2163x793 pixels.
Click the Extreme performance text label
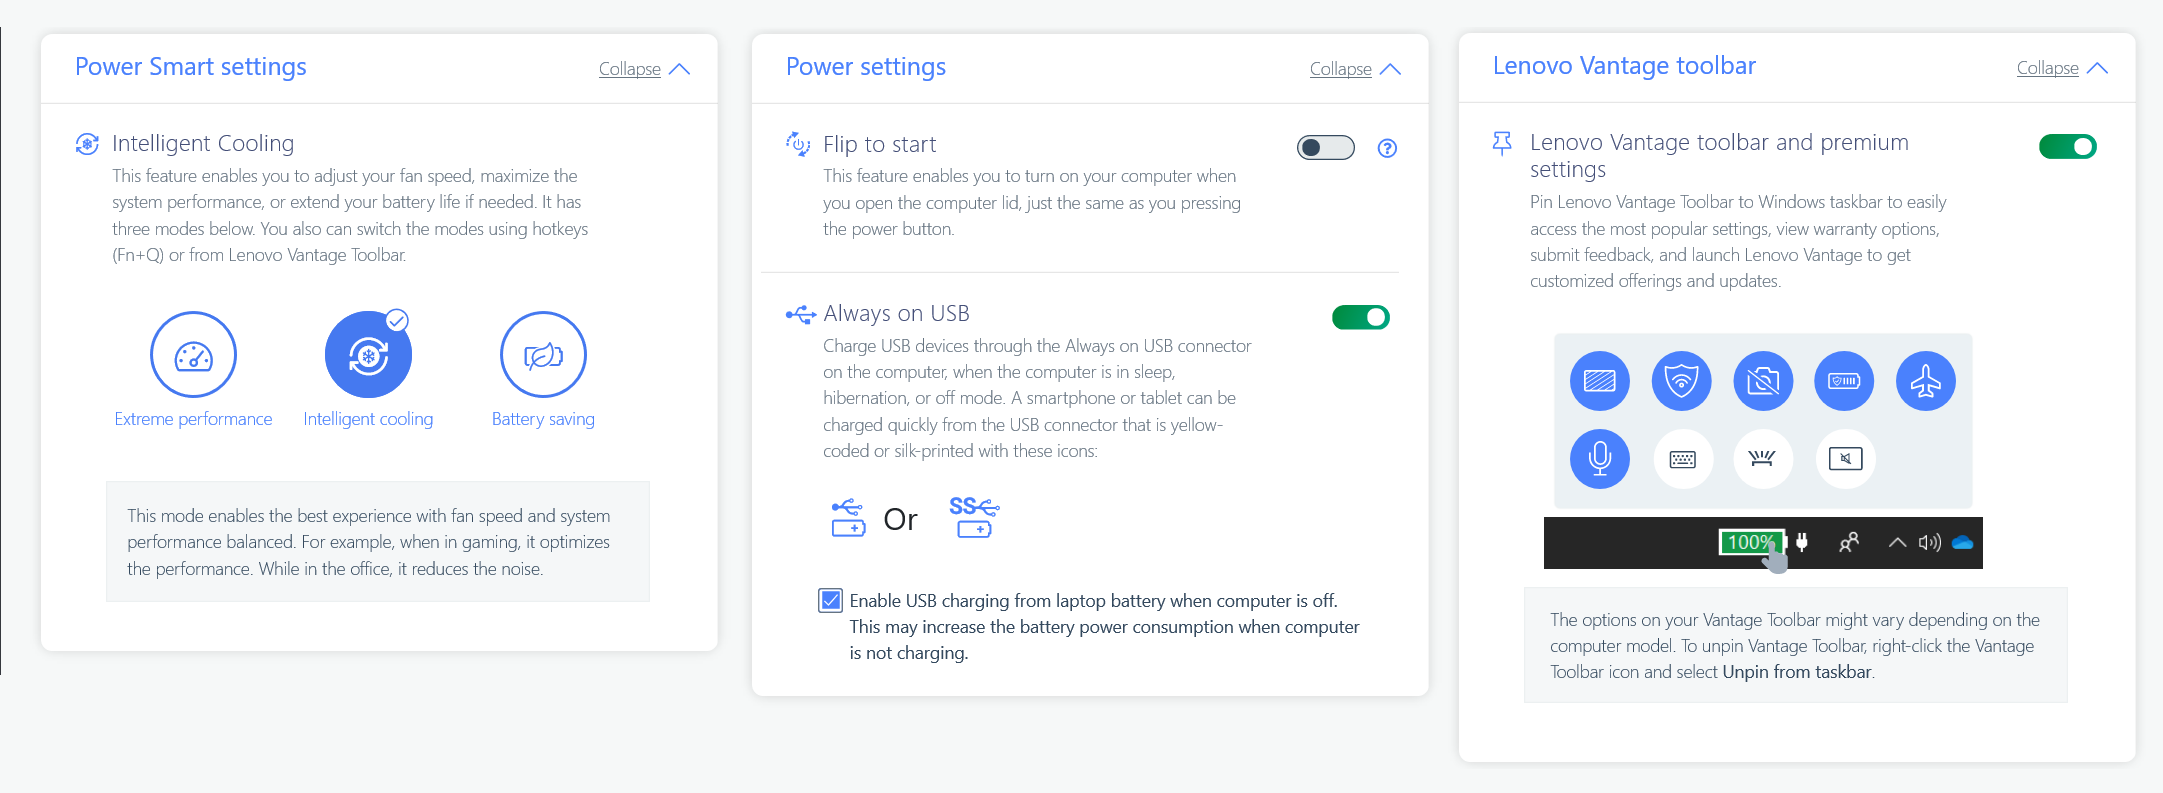[193, 419]
